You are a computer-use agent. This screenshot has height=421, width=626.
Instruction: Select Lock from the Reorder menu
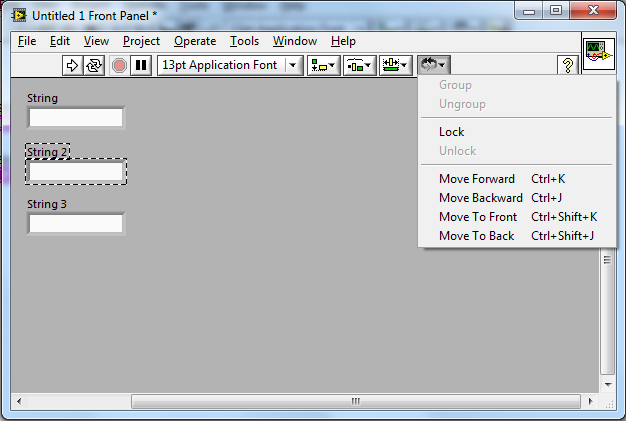(x=451, y=132)
